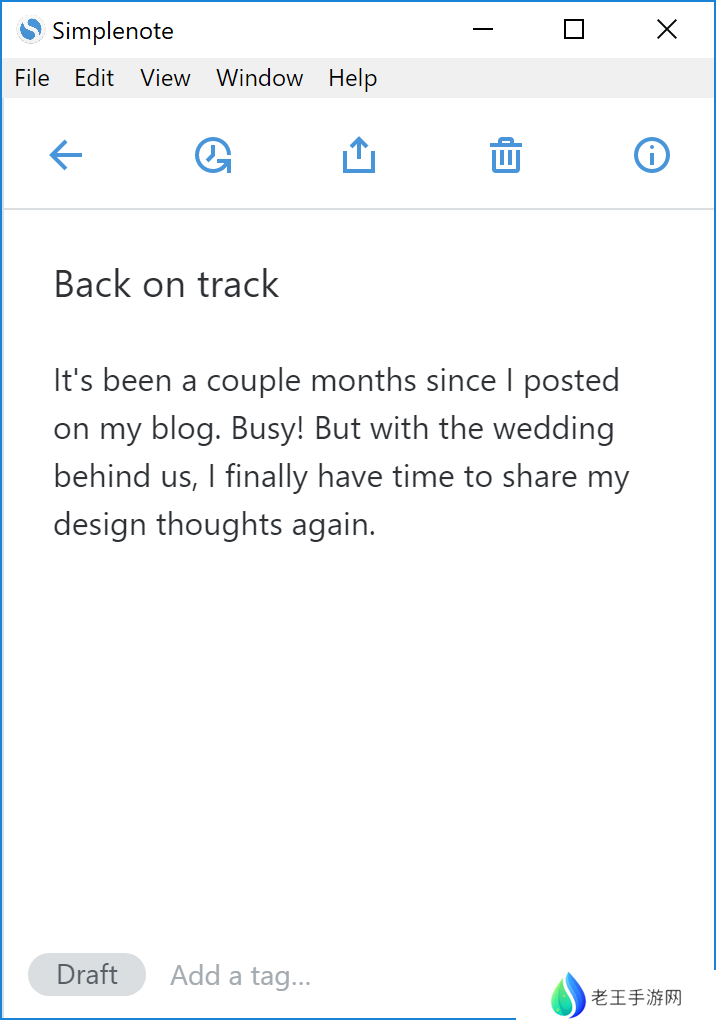Minimize the Simplenote window
Viewport: 716px width, 1020px height.
point(483,30)
